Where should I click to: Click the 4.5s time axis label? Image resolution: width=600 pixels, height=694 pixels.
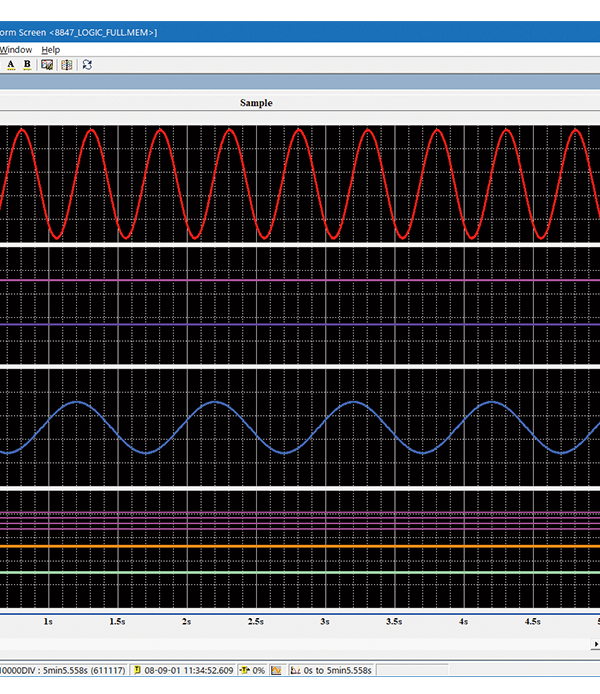tap(533, 621)
